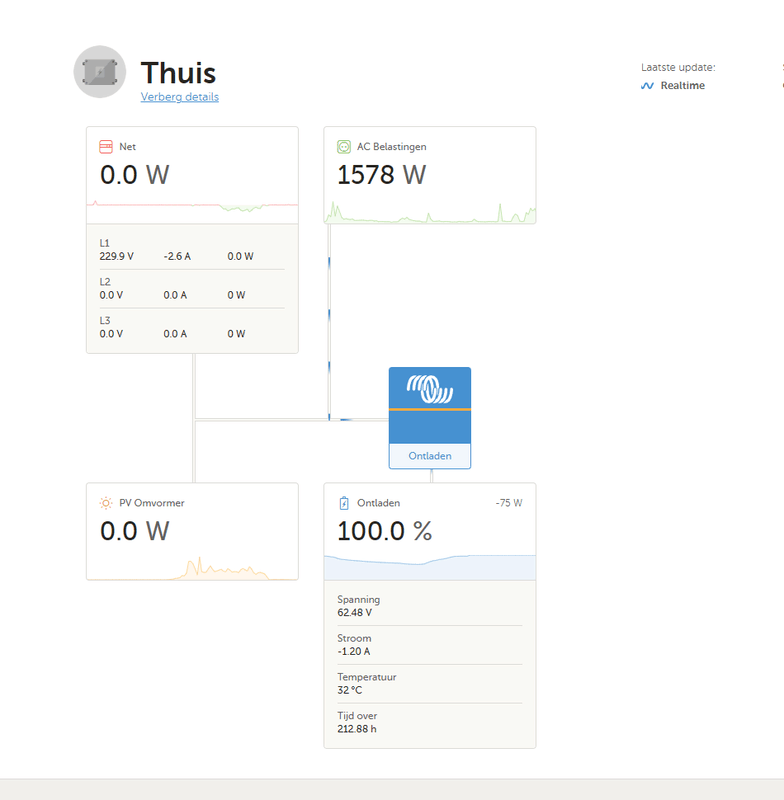Click the PV Omvormer production graph
The width and height of the screenshot is (784, 800).
[x=192, y=568]
